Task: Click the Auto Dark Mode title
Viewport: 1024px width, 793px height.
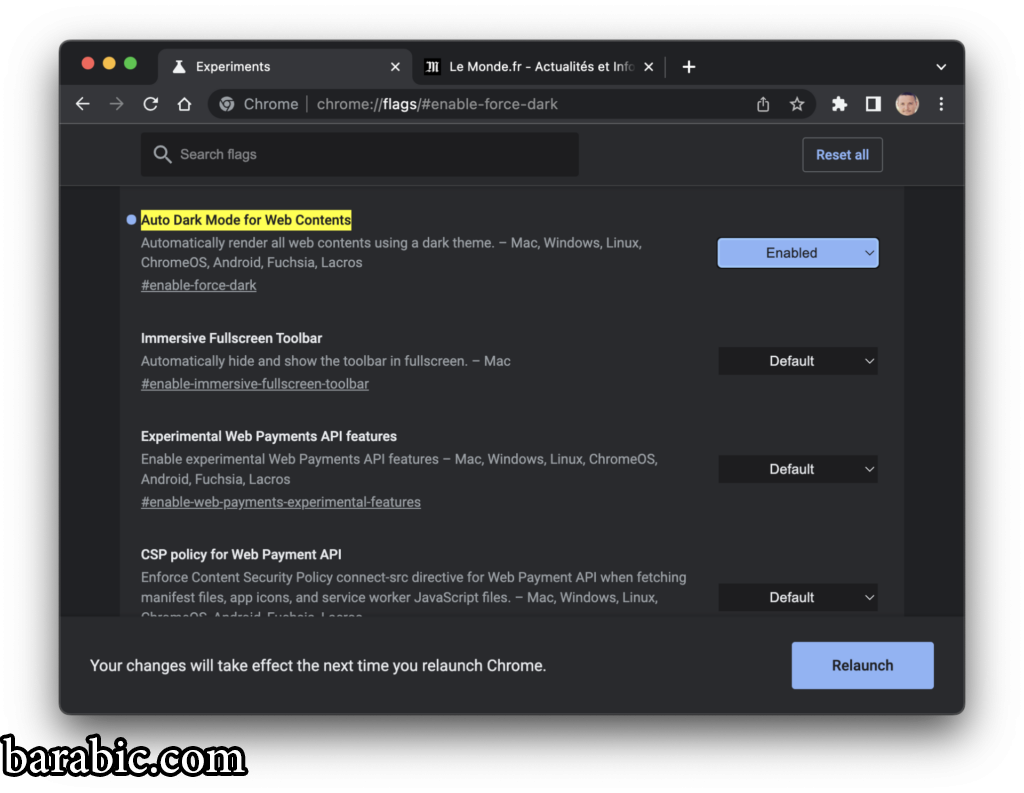Action: tap(246, 220)
